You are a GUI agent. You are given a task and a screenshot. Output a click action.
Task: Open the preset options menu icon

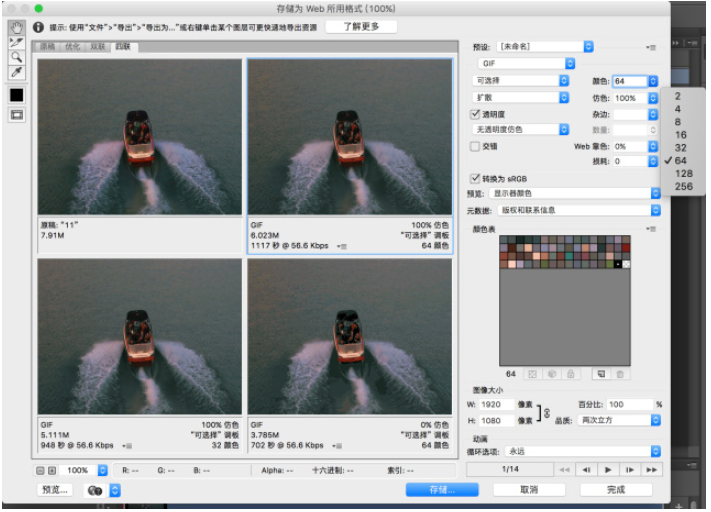click(652, 47)
